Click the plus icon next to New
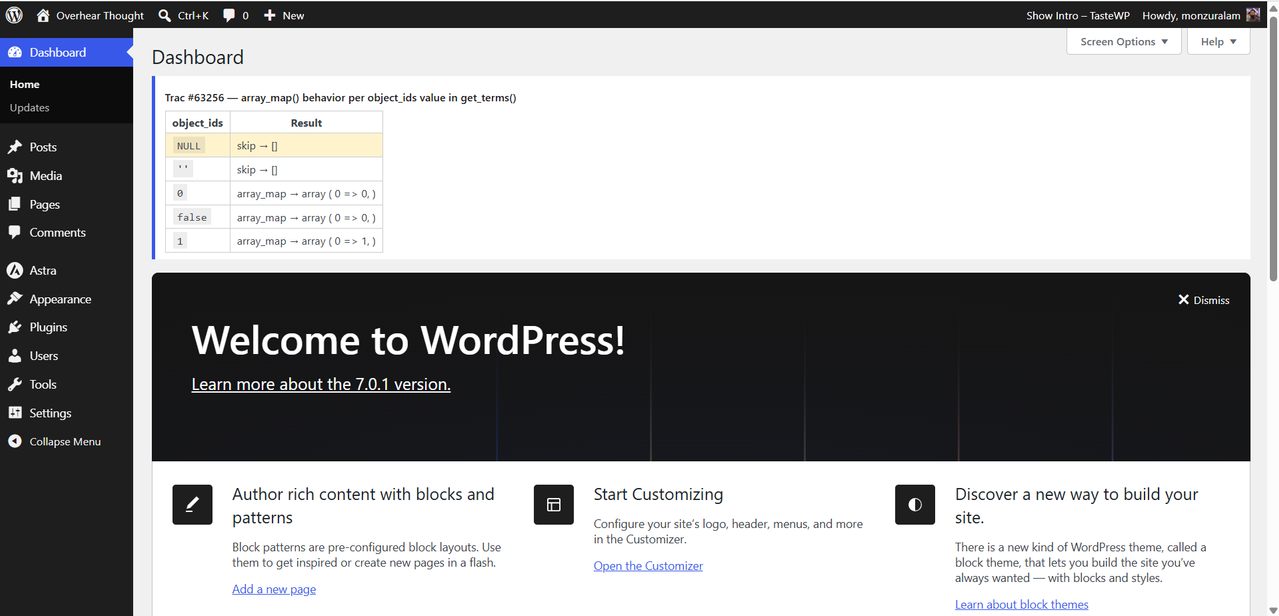This screenshot has height=616, width=1279. click(x=270, y=15)
